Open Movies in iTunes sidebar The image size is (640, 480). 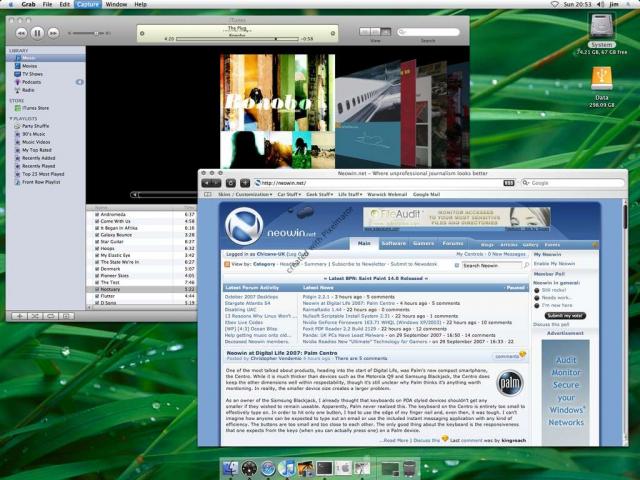(x=29, y=66)
